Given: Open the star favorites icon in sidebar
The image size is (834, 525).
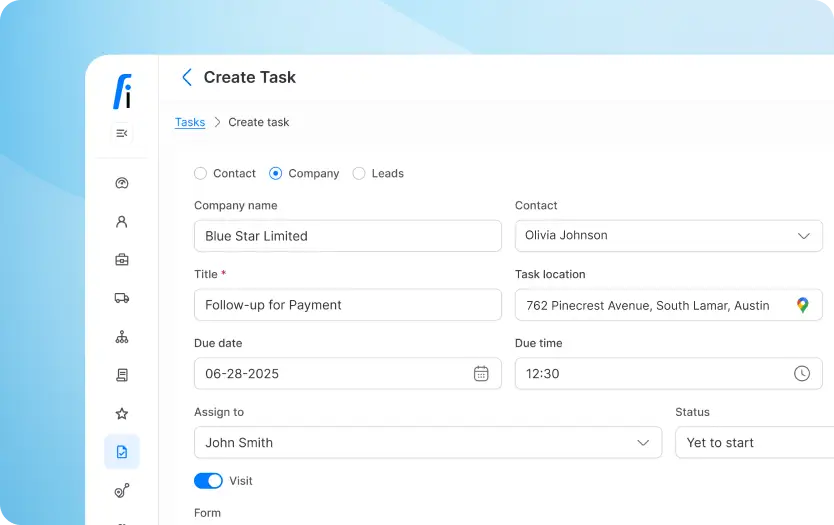Looking at the screenshot, I should point(122,413).
